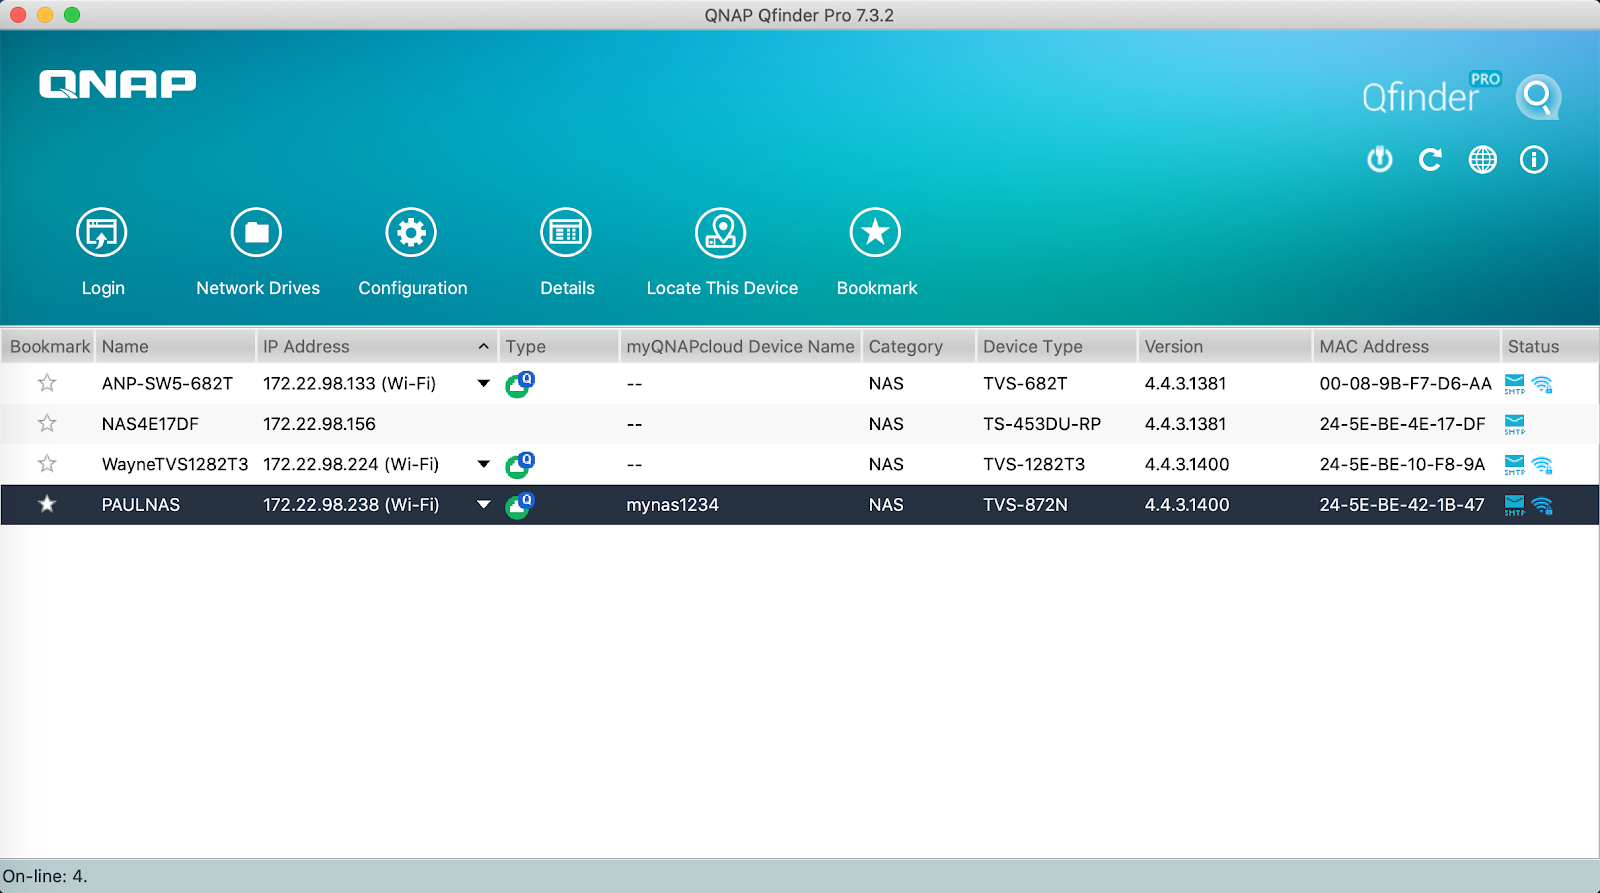The height and width of the screenshot is (893, 1600).
Task: Click the green window zoom button
Action: (71, 15)
